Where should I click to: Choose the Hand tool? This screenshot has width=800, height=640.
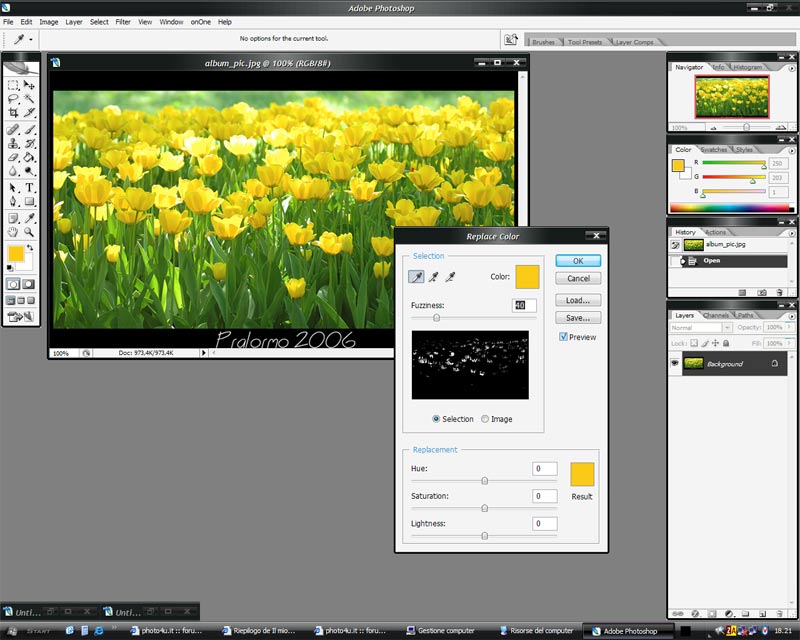(13, 231)
